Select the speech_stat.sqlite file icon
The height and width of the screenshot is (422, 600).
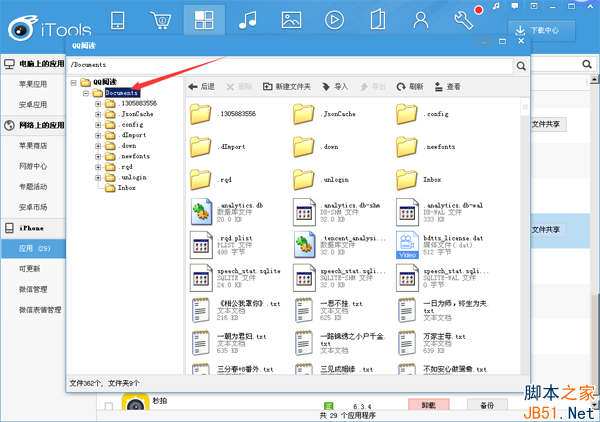pyautogui.click(x=201, y=278)
